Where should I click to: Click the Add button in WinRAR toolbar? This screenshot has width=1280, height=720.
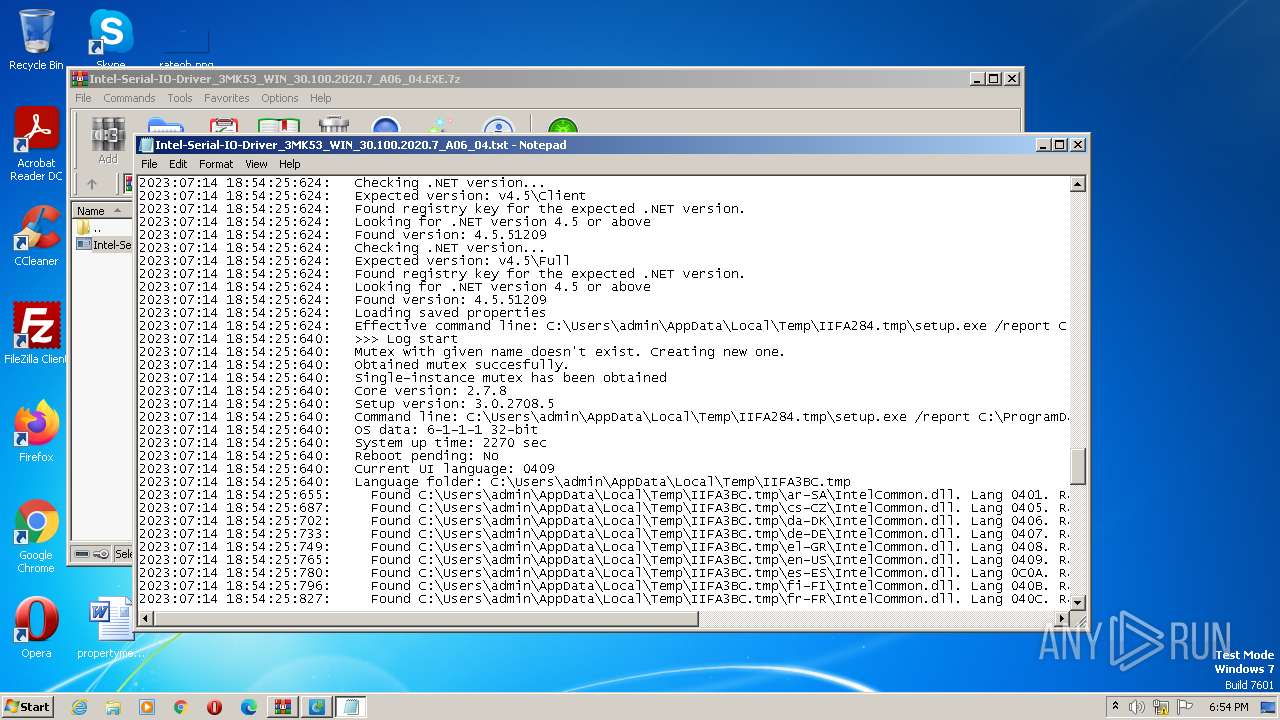[108, 141]
